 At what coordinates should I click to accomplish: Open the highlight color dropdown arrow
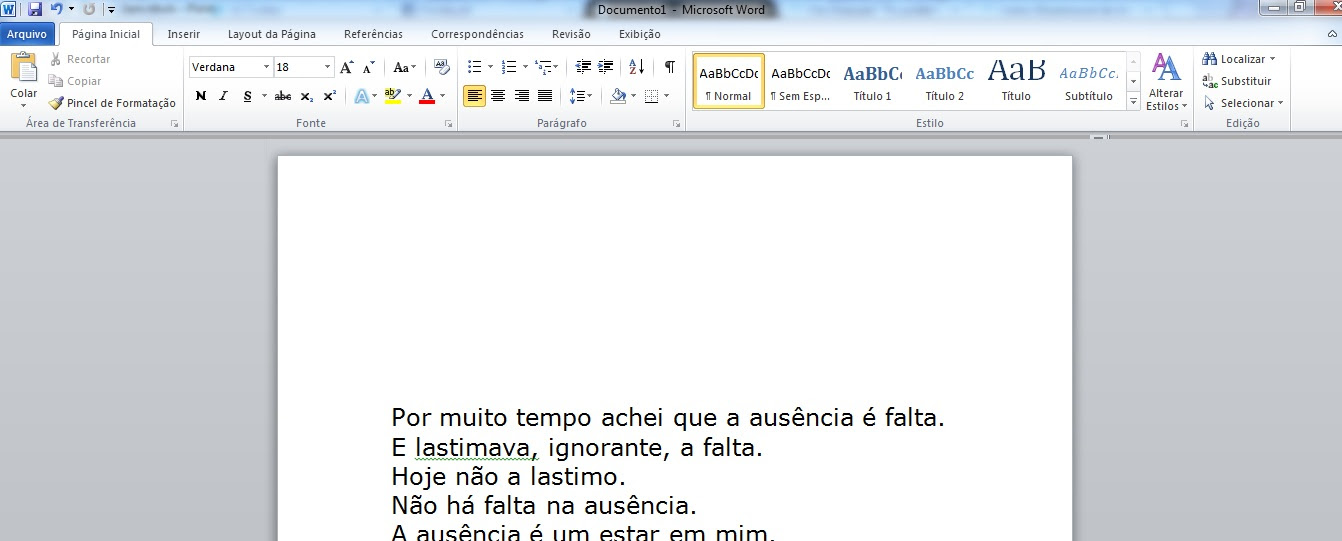(409, 96)
